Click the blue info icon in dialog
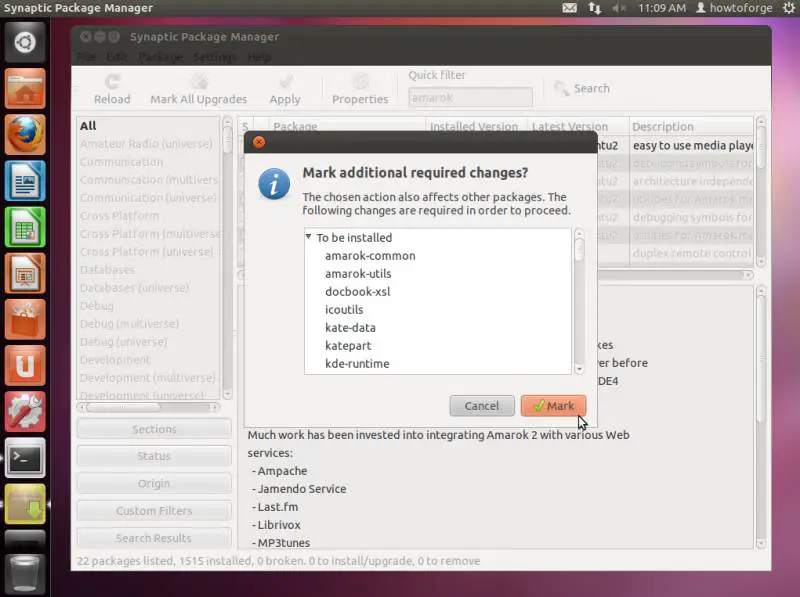This screenshot has width=800, height=597. [274, 184]
